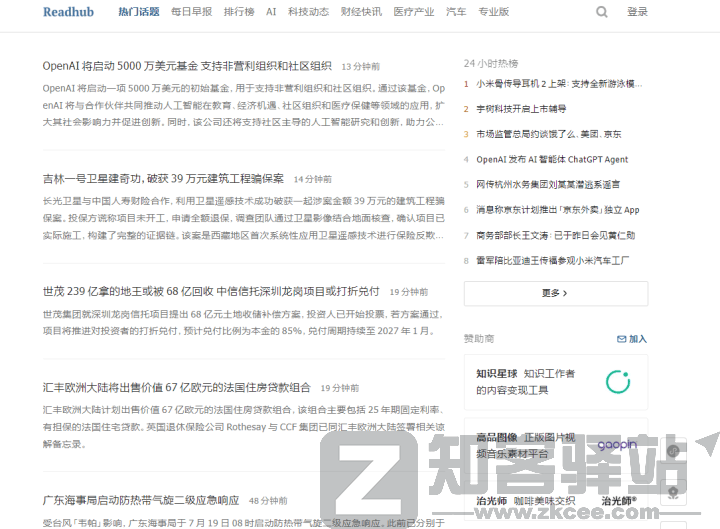Screen dimensions: 720x529
Task: Click the search magnifier icon
Action: pos(602,12)
